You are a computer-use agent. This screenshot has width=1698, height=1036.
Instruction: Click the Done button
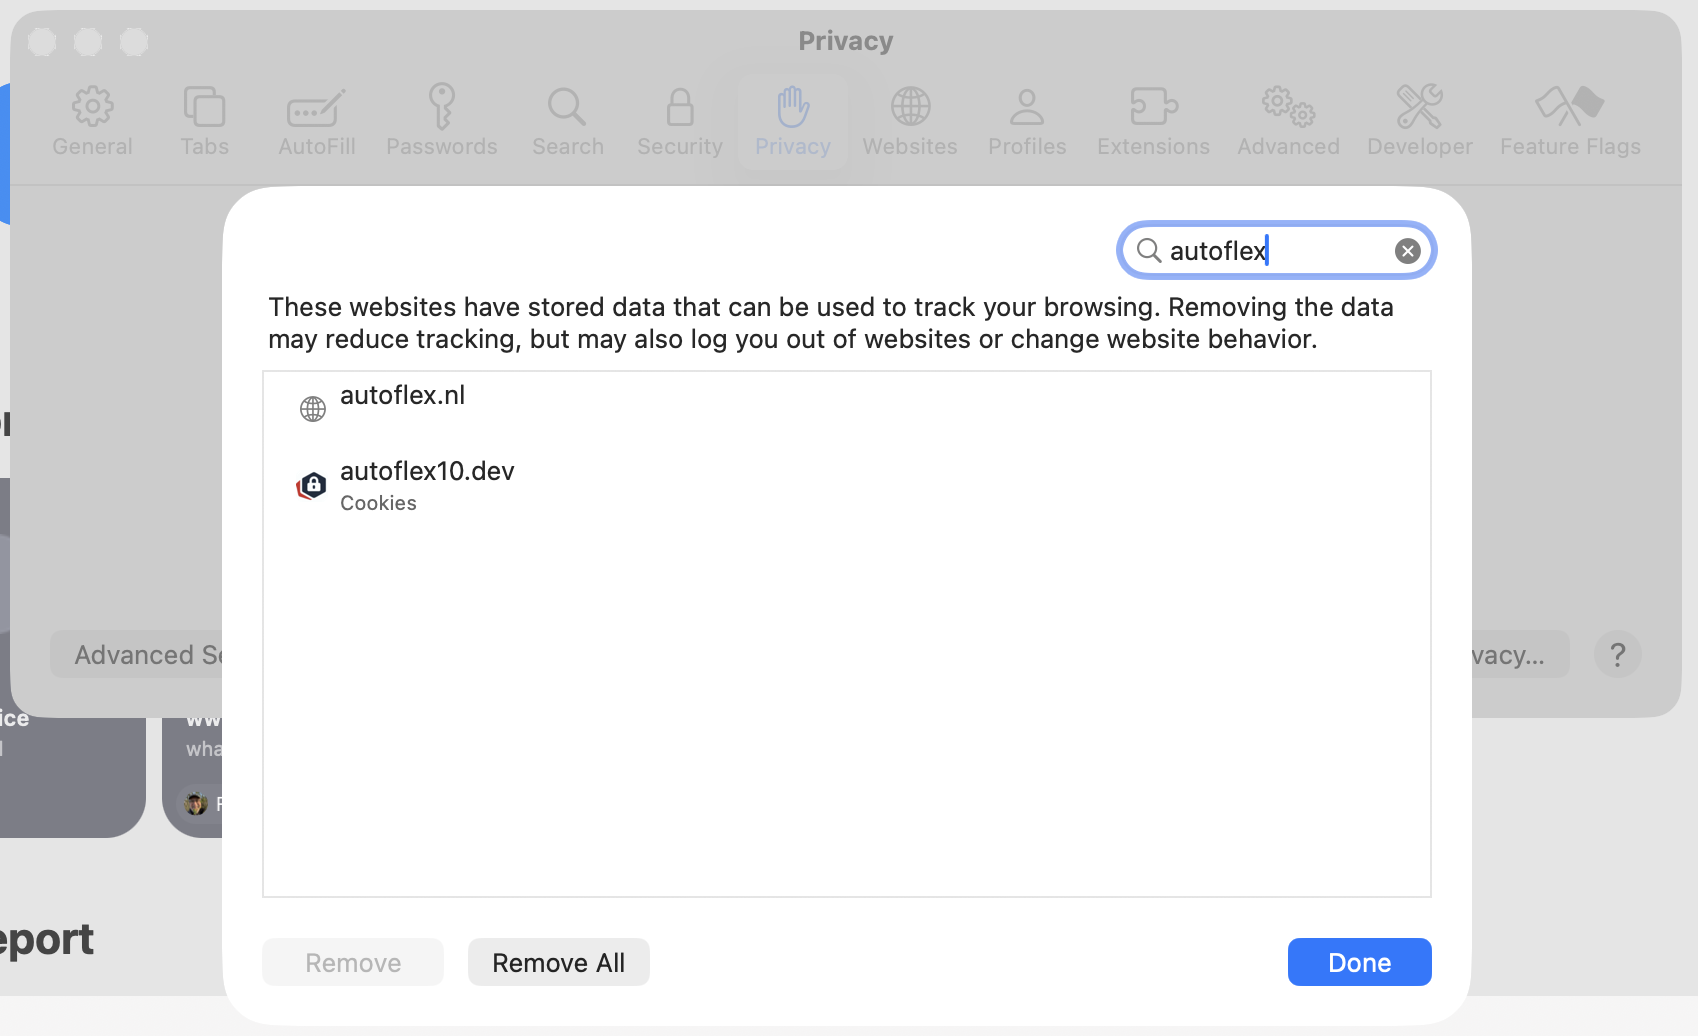click(1359, 962)
